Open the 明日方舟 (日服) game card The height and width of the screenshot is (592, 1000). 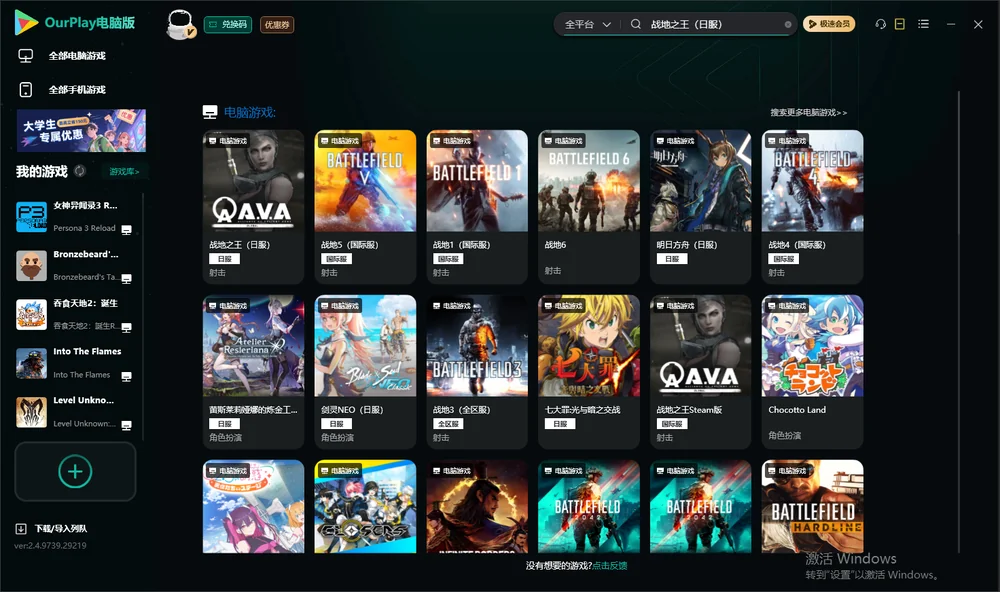pos(700,207)
